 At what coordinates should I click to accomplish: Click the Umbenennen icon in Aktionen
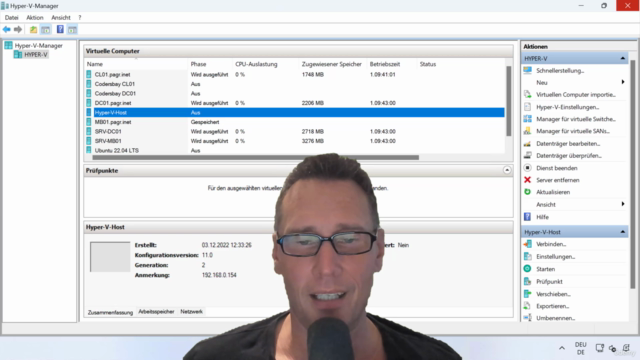(527, 318)
